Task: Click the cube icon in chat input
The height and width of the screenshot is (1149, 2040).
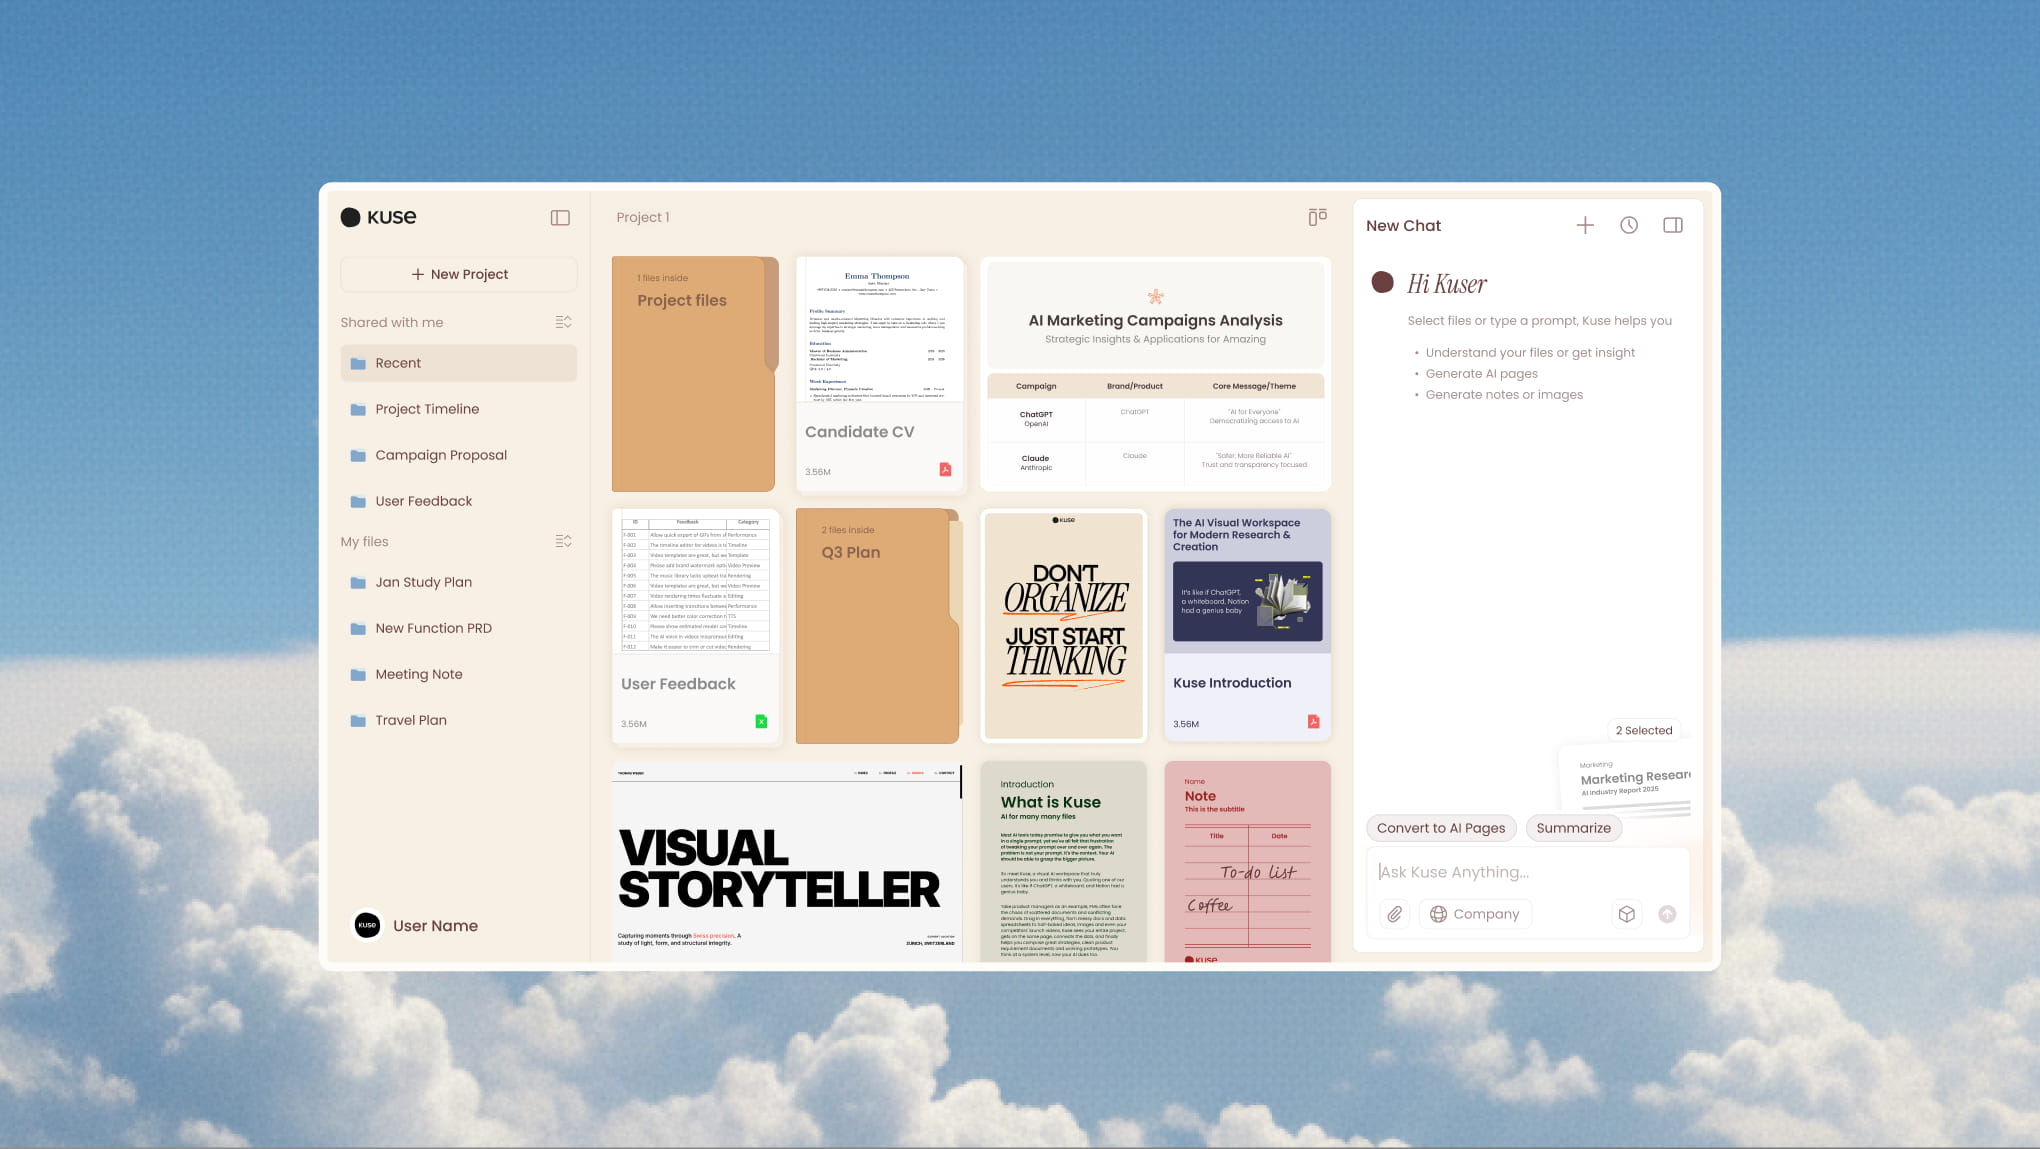Action: tap(1627, 914)
